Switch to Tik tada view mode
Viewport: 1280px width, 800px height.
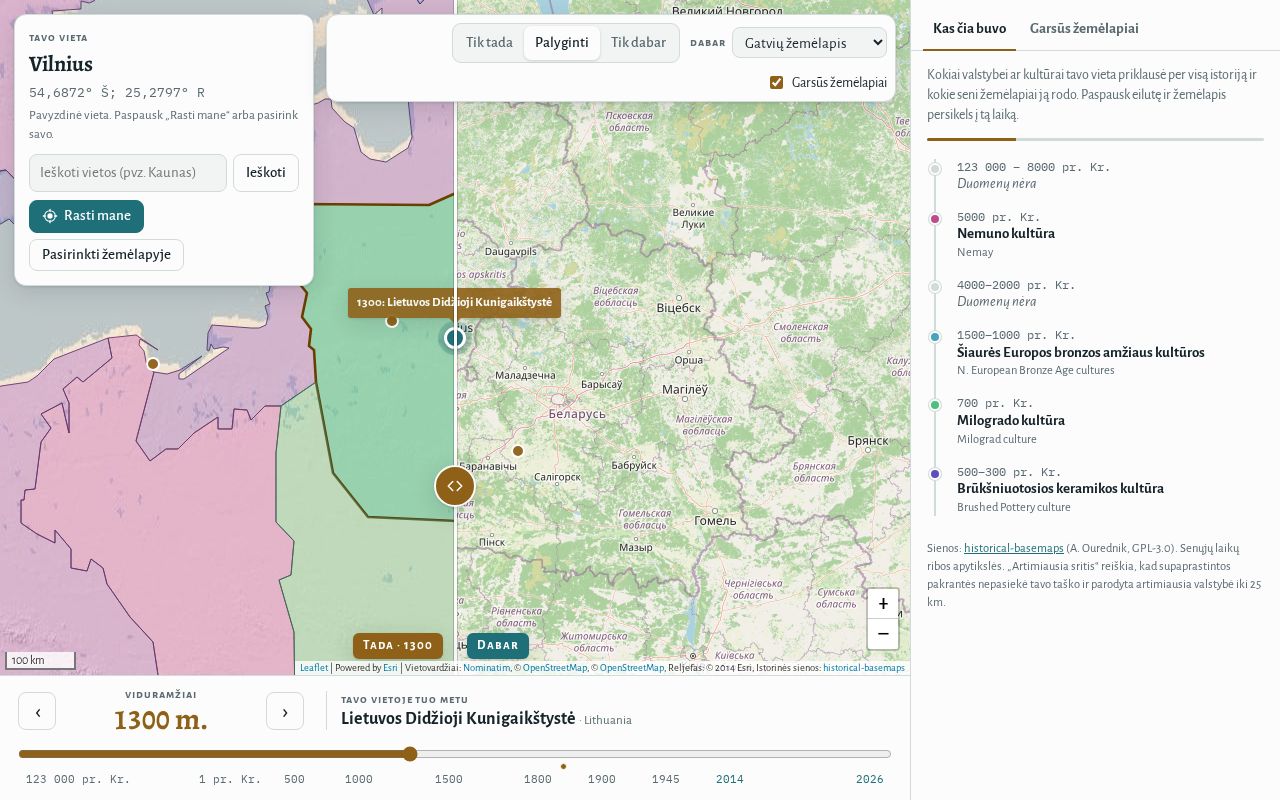point(489,43)
